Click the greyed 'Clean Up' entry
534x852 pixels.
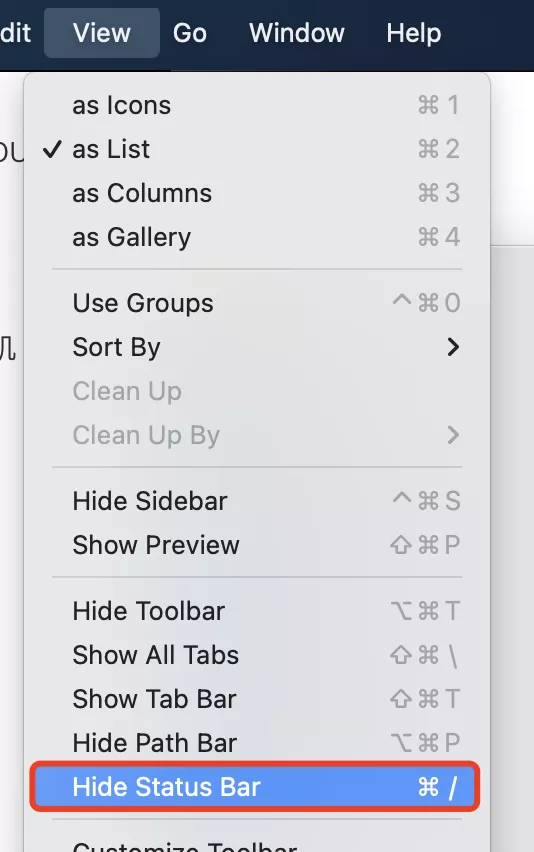pyautogui.click(x=257, y=391)
